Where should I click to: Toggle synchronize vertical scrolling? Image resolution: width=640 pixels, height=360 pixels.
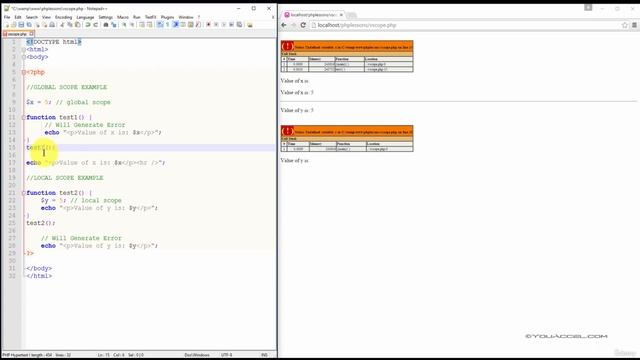click(x=142, y=25)
